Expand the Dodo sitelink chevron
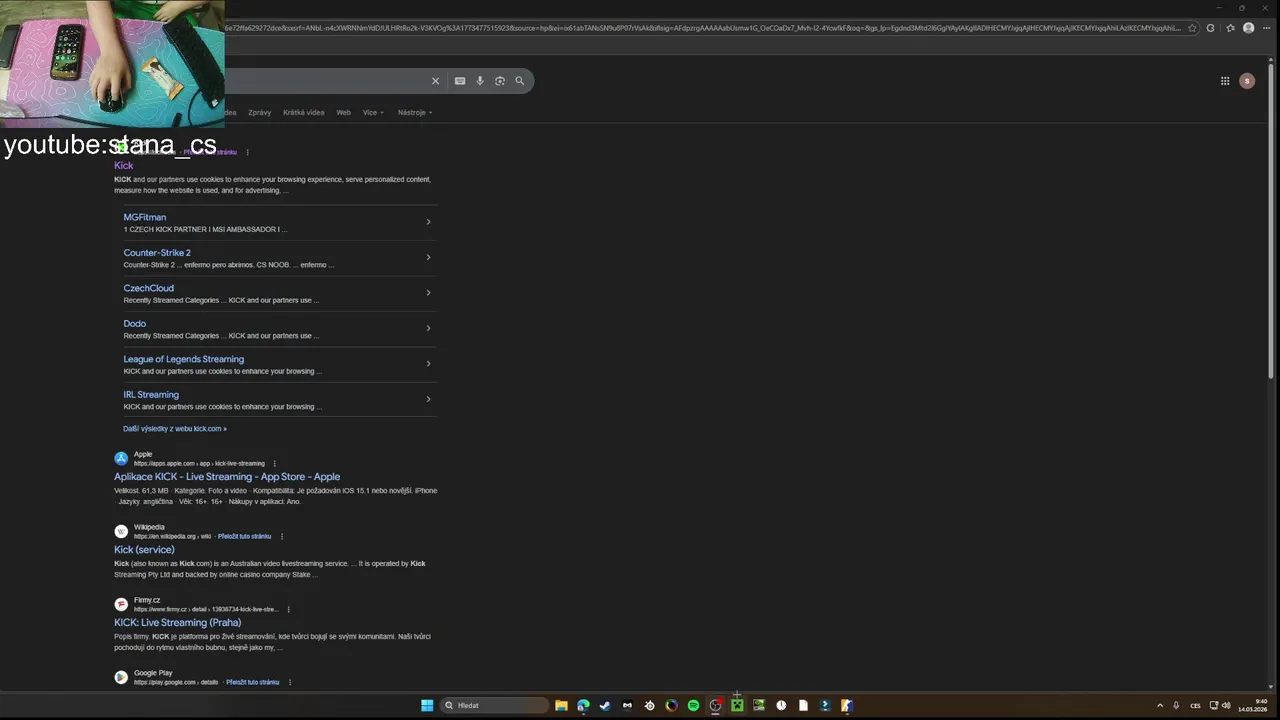The width and height of the screenshot is (1280, 720). click(428, 328)
